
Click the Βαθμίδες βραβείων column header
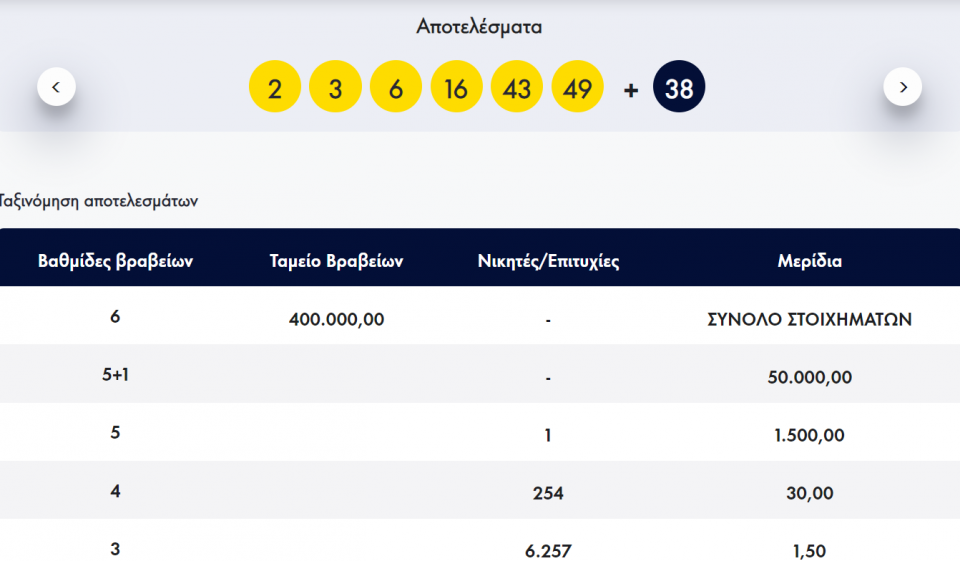click(115, 262)
